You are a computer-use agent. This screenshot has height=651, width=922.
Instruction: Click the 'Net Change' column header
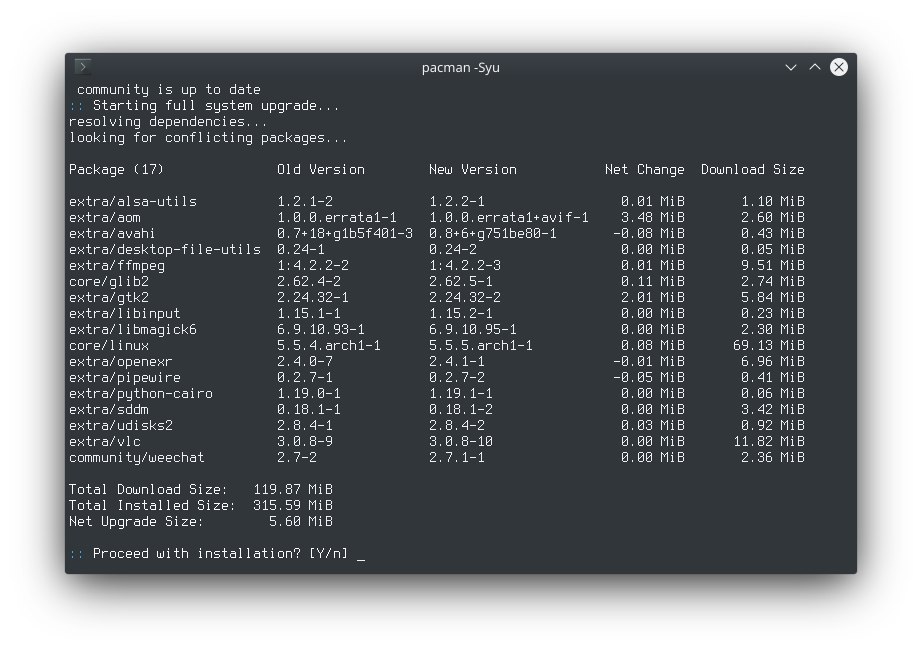(x=645, y=170)
